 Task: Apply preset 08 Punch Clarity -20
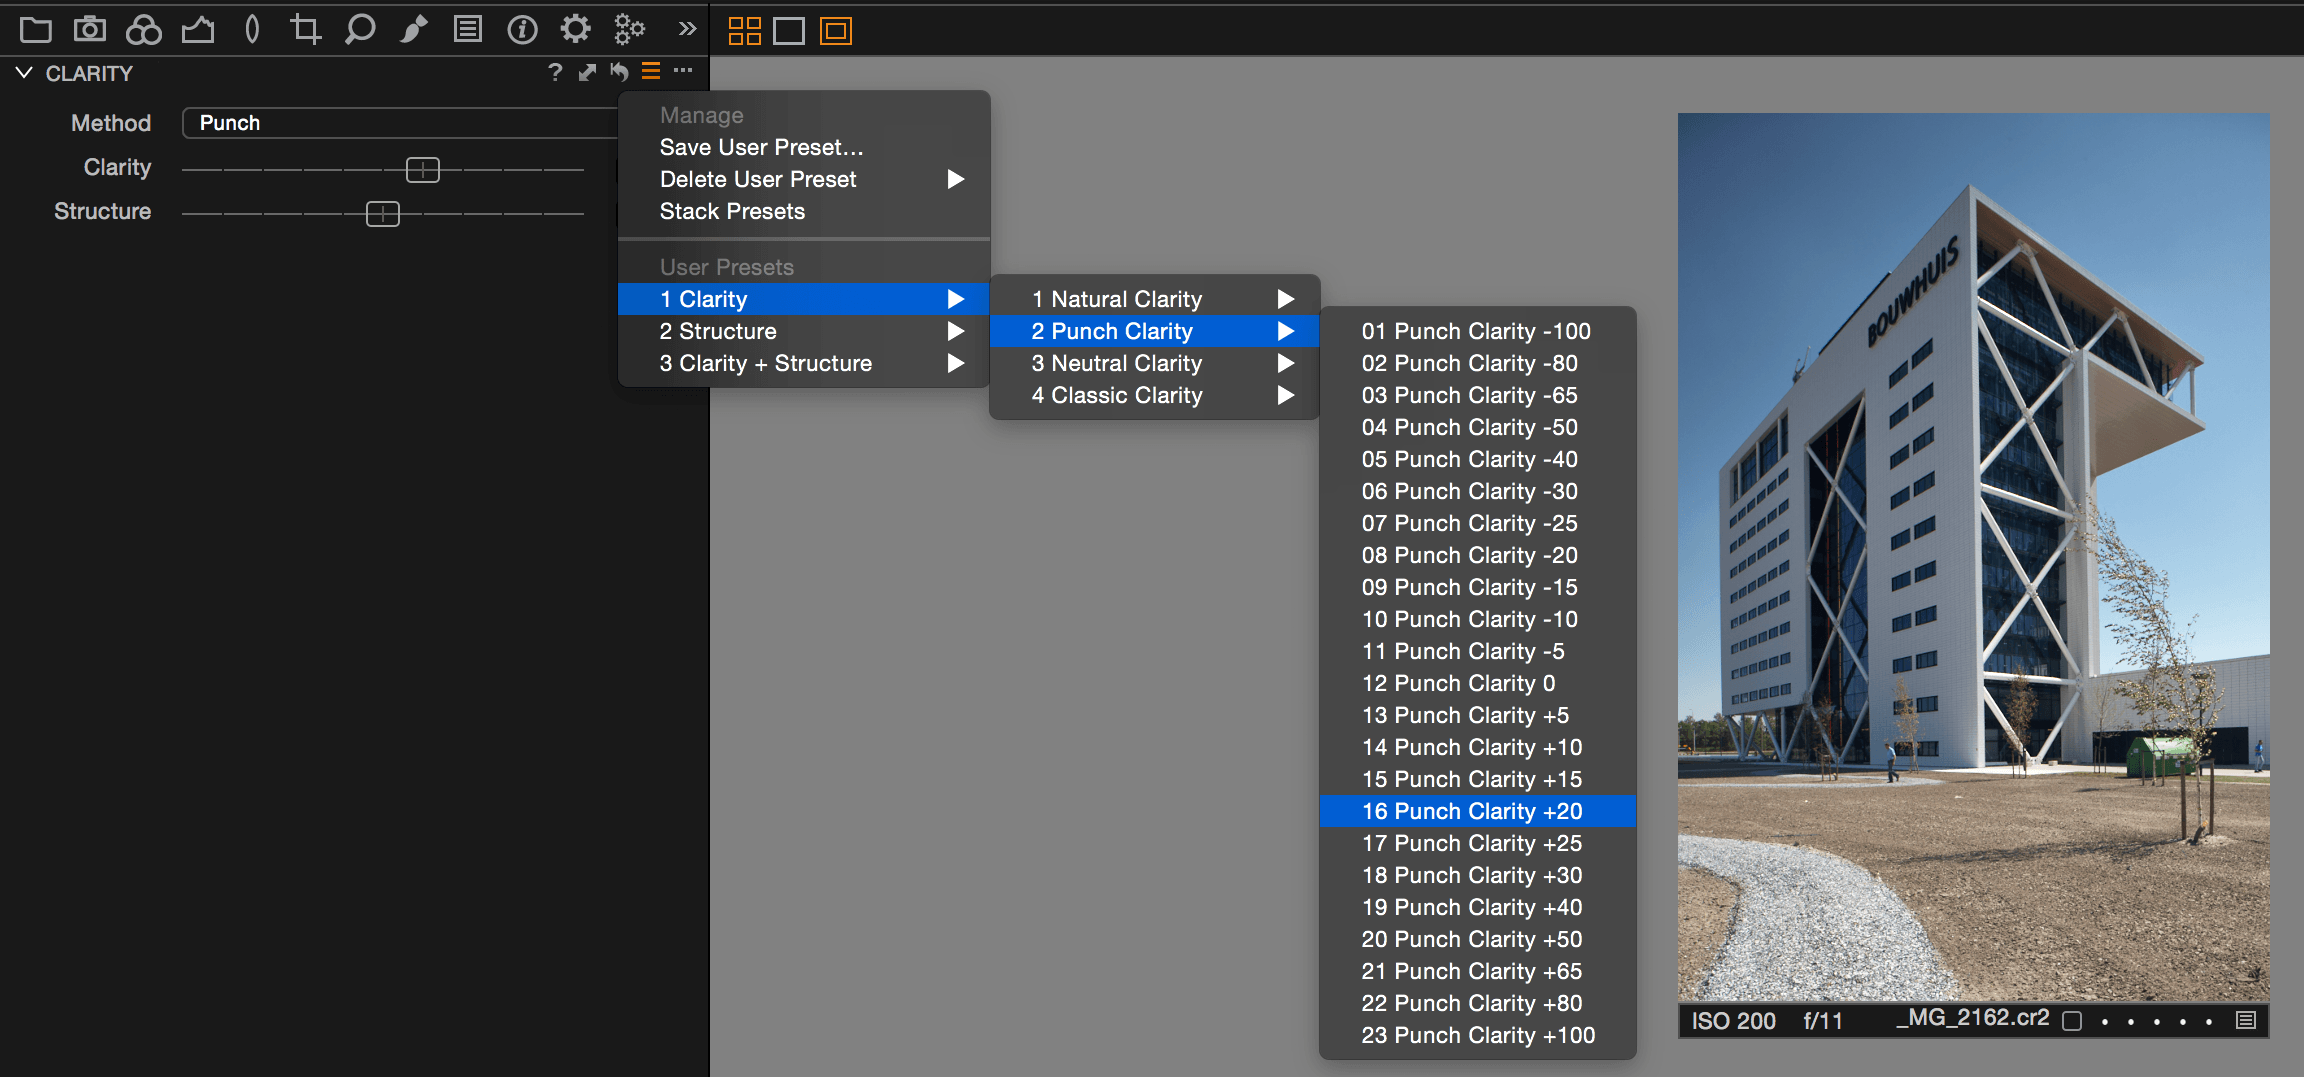coord(1478,555)
